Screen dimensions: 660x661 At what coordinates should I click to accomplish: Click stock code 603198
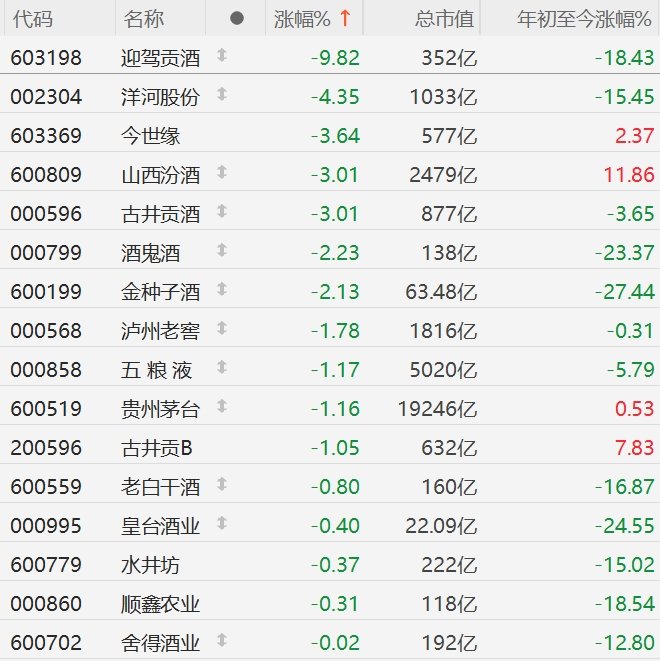[46, 58]
